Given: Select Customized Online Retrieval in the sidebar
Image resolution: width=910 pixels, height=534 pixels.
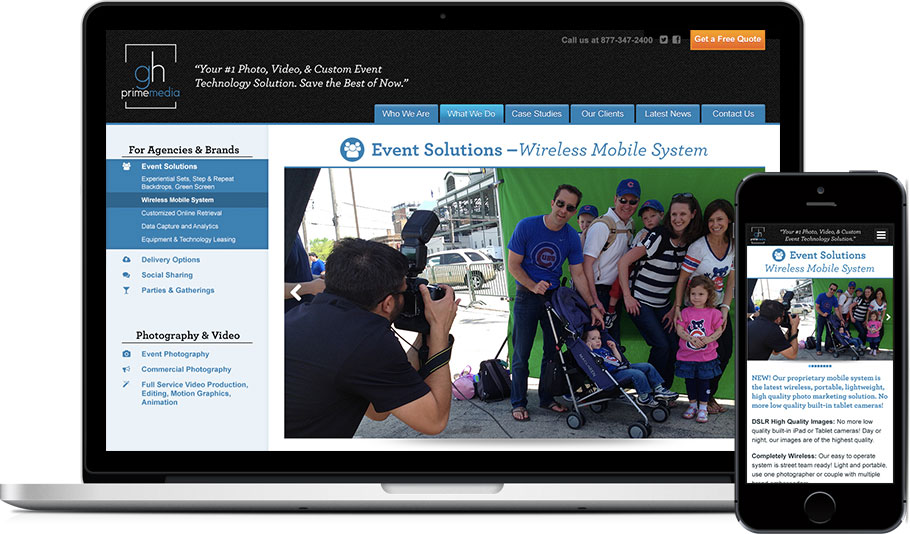Looking at the screenshot, I should 182,213.
